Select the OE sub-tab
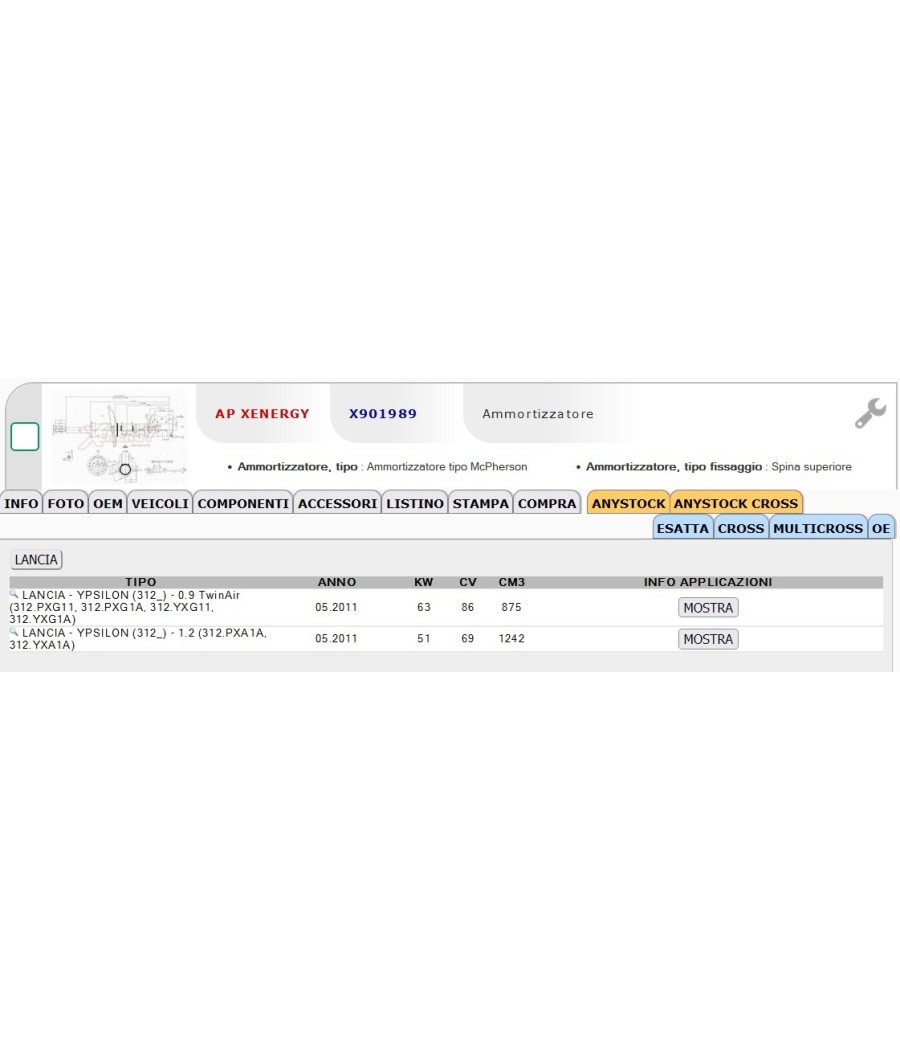Viewport: 900px width, 1050px height. coord(881,528)
